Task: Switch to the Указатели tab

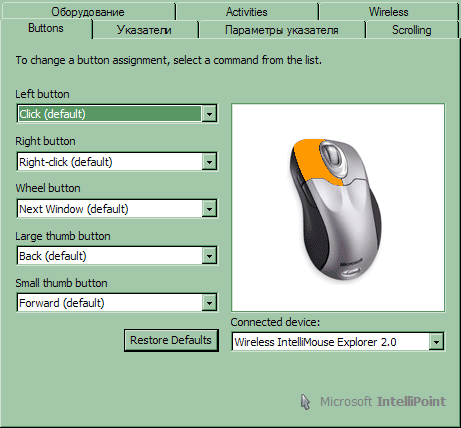Action: coord(144,30)
